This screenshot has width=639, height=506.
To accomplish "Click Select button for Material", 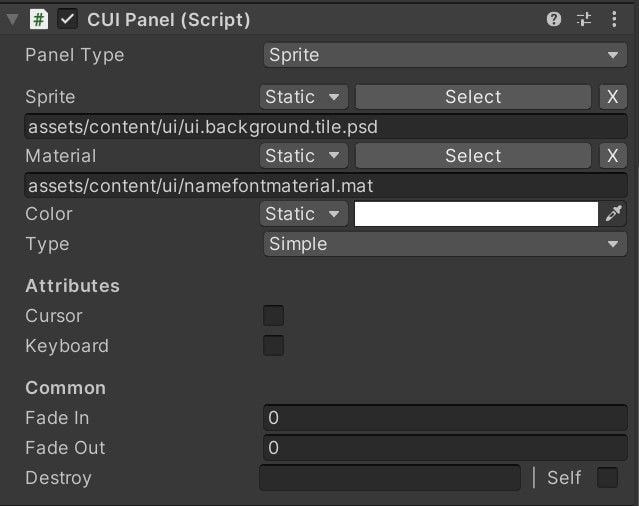I will (473, 156).
